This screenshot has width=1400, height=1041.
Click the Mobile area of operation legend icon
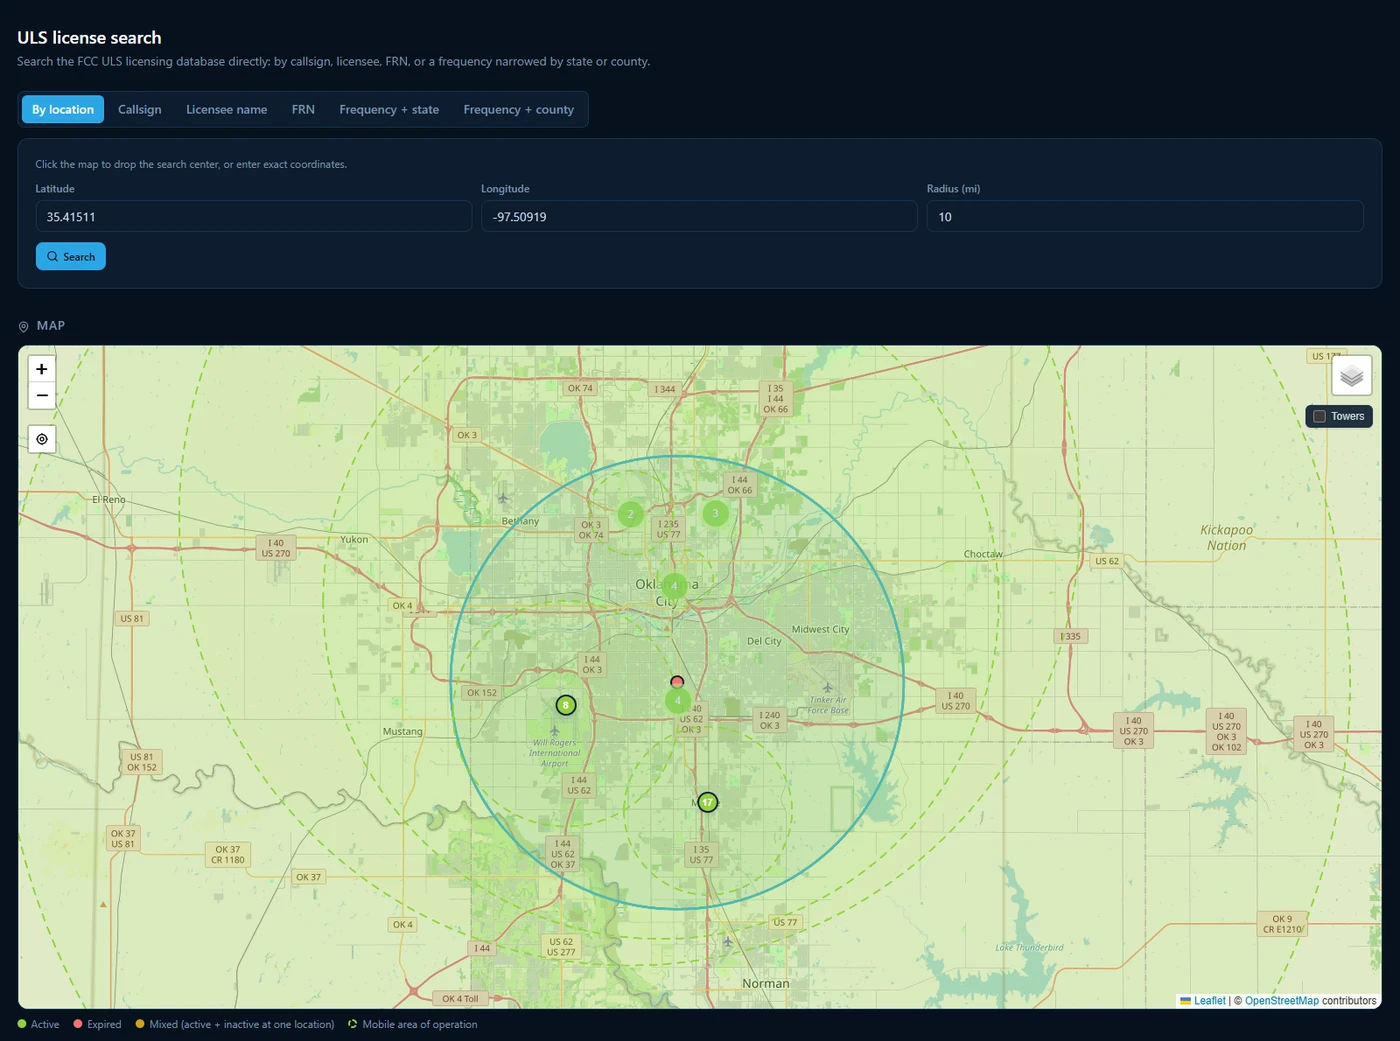(352, 1024)
